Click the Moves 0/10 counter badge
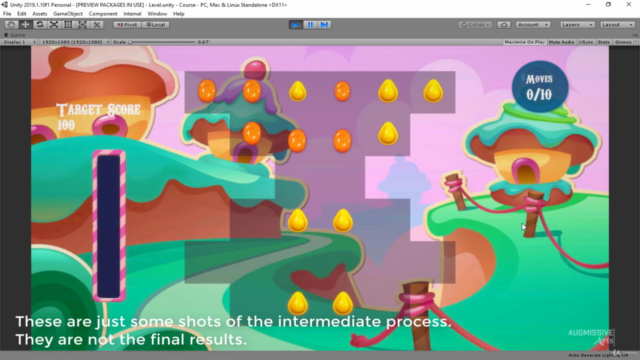This screenshot has width=640, height=360. (540, 87)
